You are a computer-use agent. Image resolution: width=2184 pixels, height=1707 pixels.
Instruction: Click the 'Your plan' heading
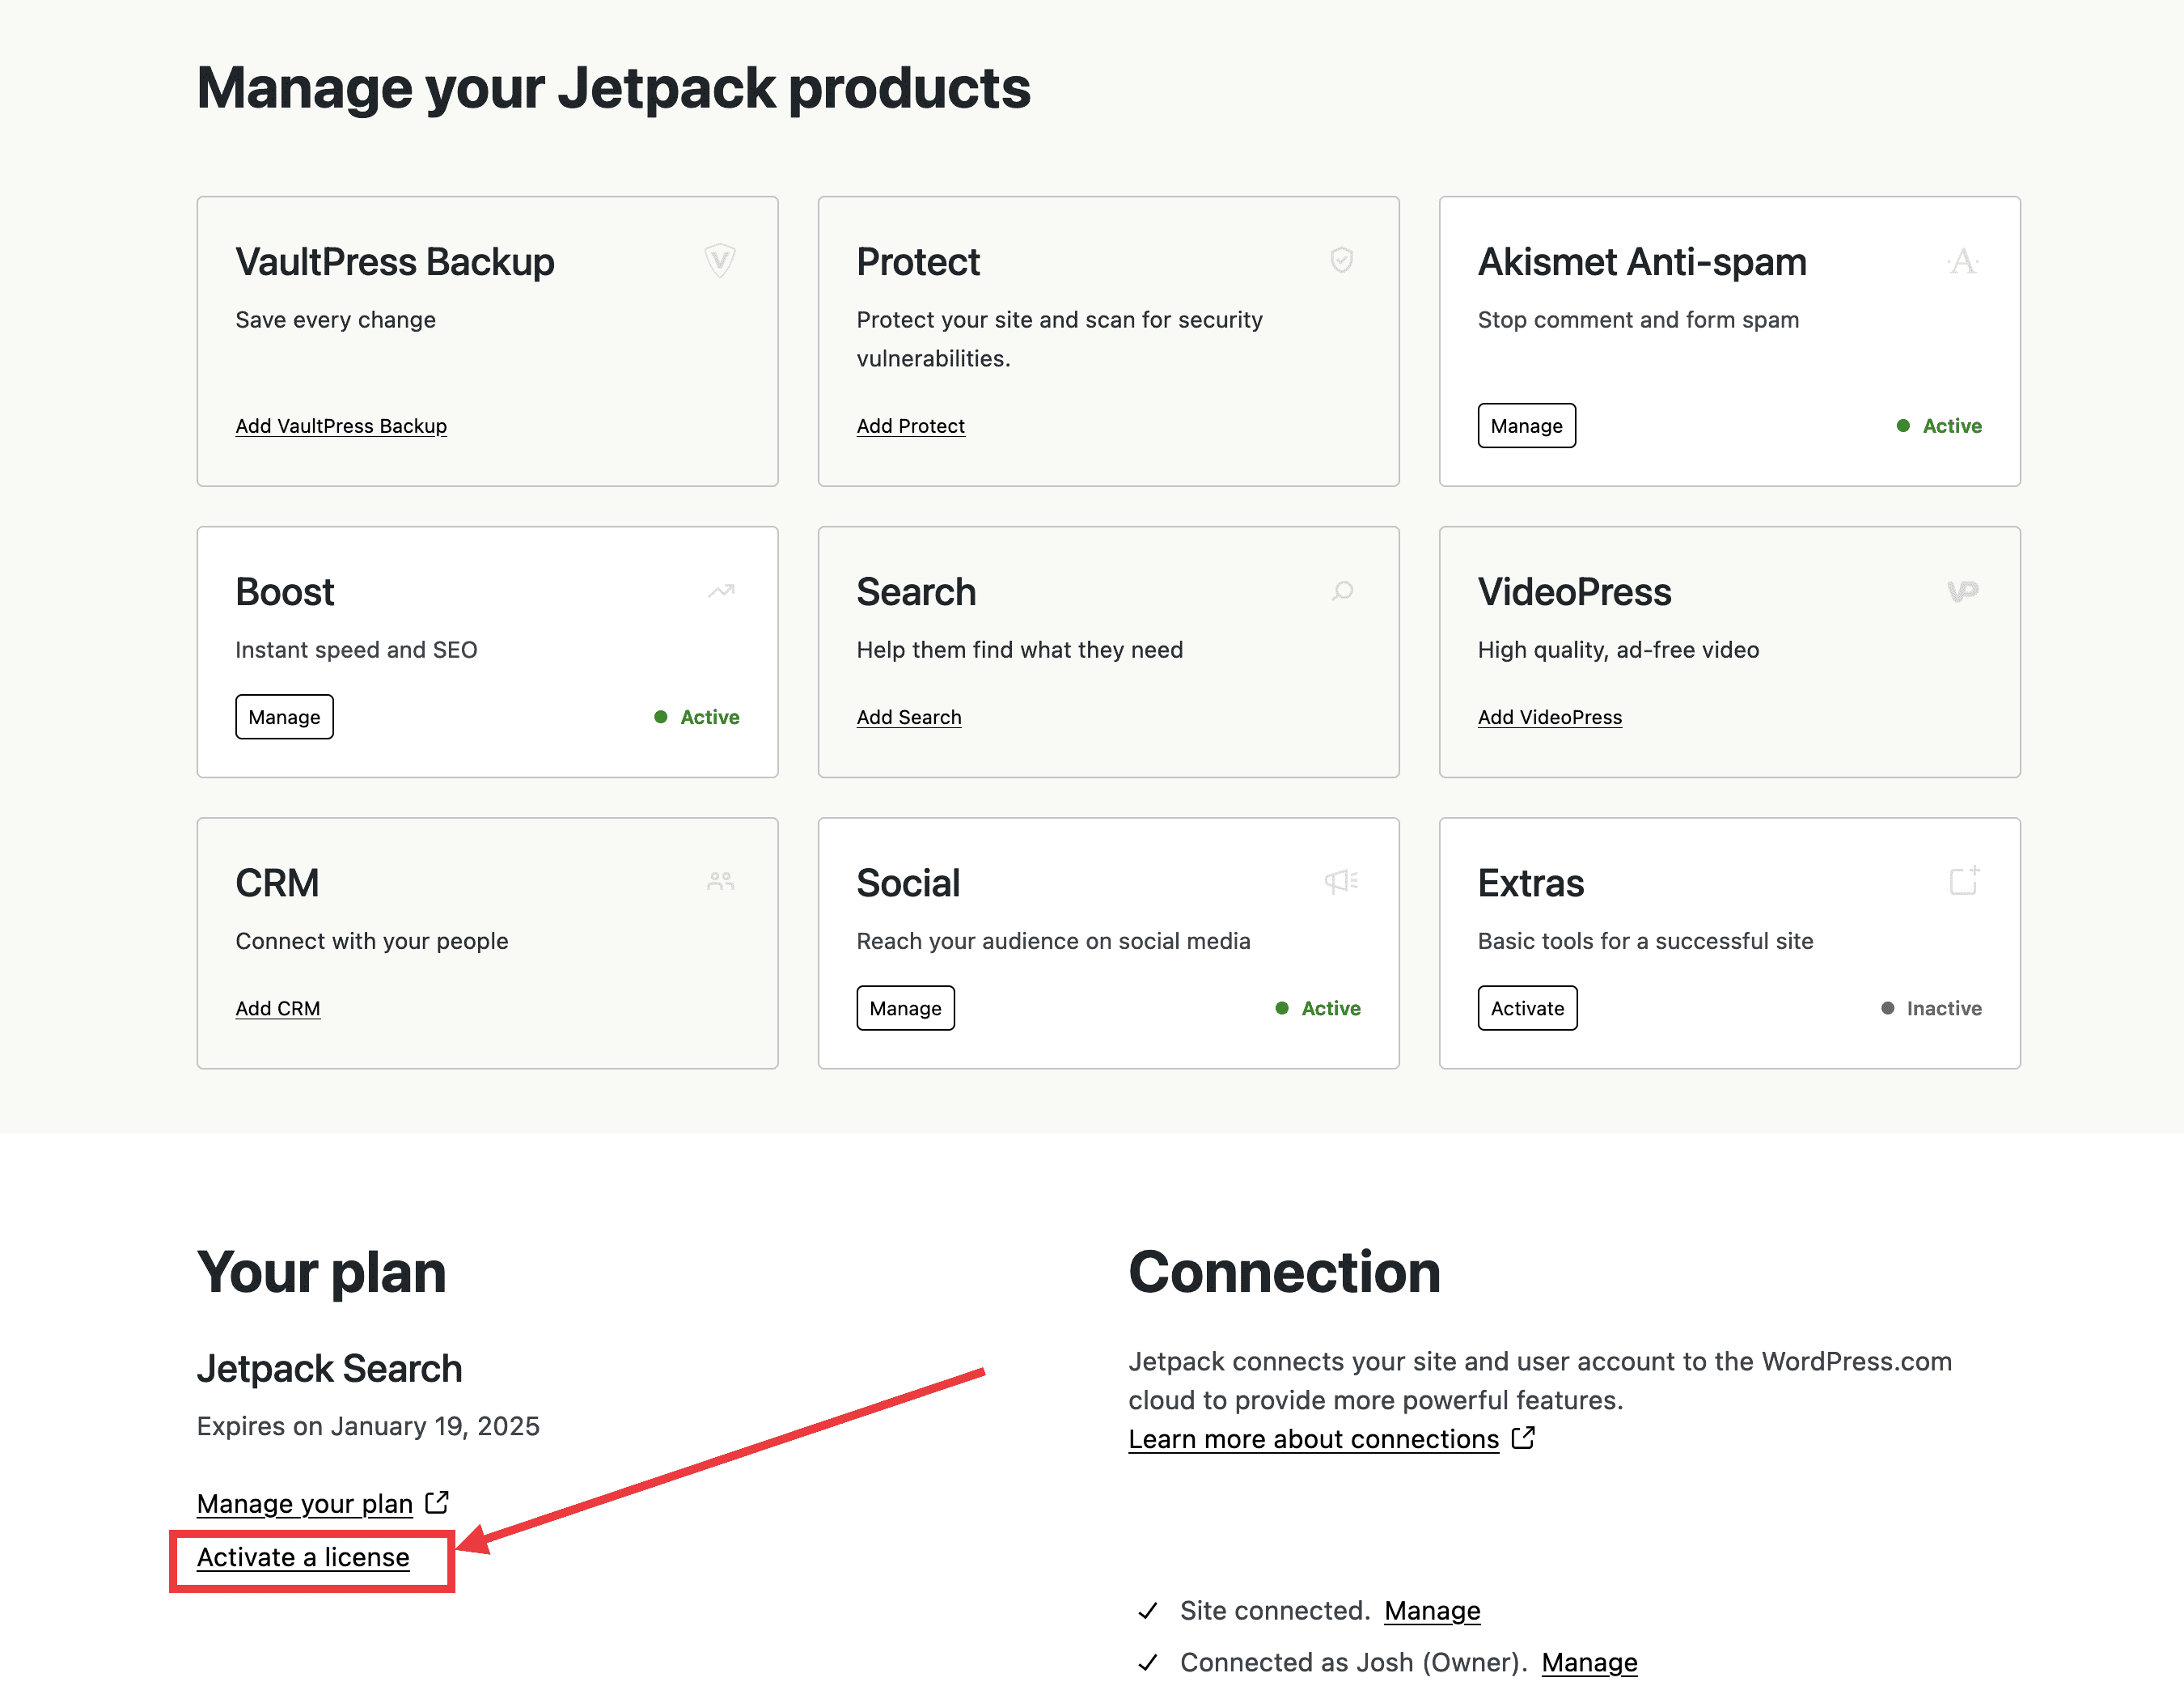321,1273
